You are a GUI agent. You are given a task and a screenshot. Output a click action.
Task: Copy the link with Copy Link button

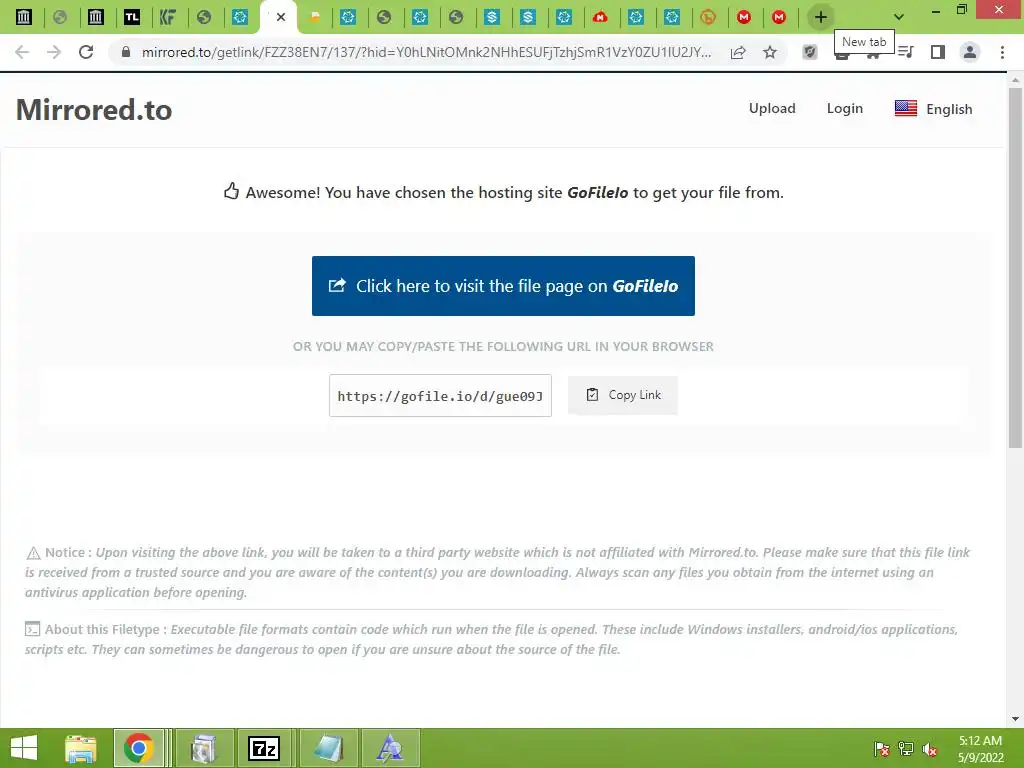click(x=623, y=395)
